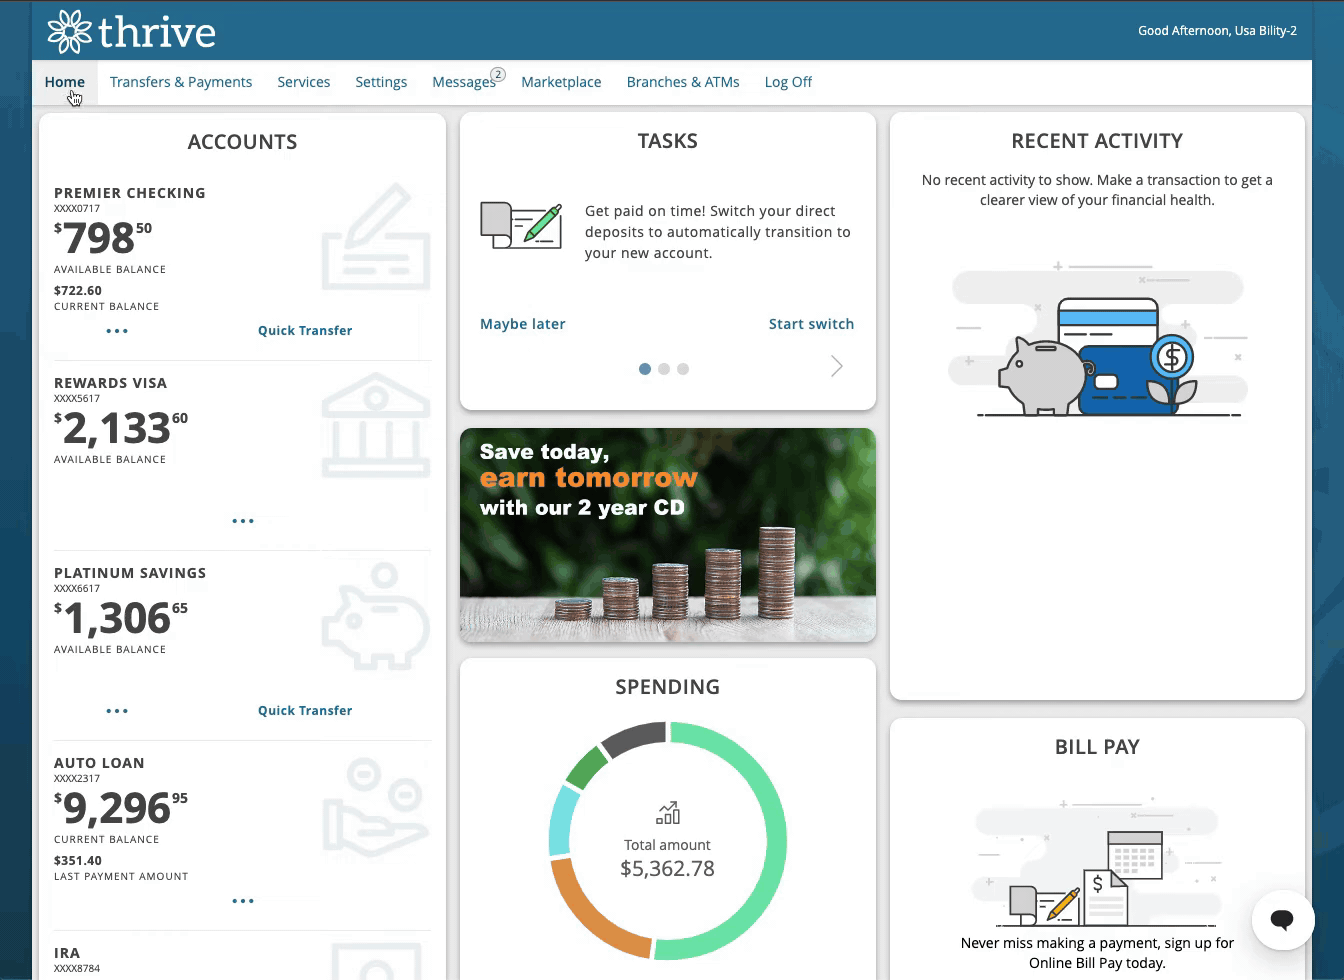Click Log Off
The image size is (1344, 980).
[x=788, y=82]
